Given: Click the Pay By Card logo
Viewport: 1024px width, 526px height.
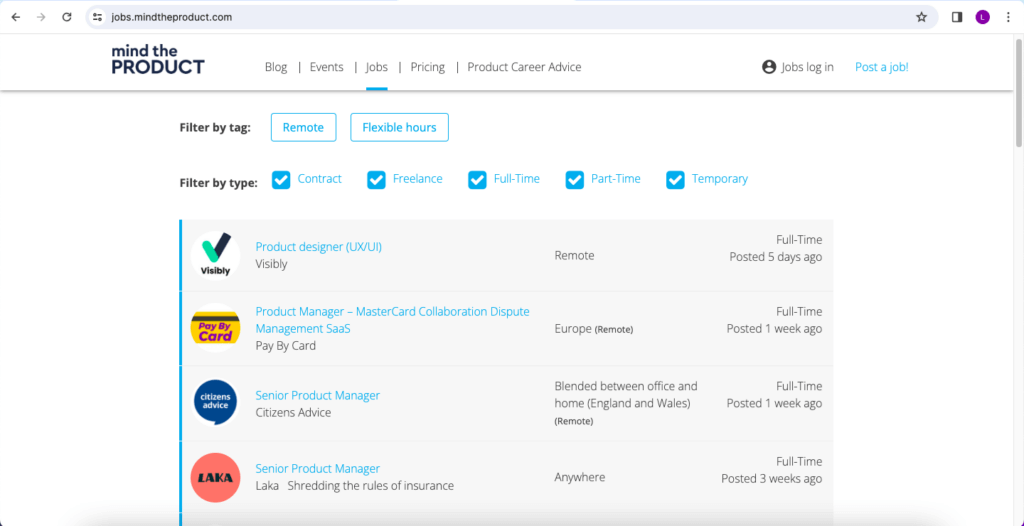Looking at the screenshot, I should pyautogui.click(x=215, y=328).
